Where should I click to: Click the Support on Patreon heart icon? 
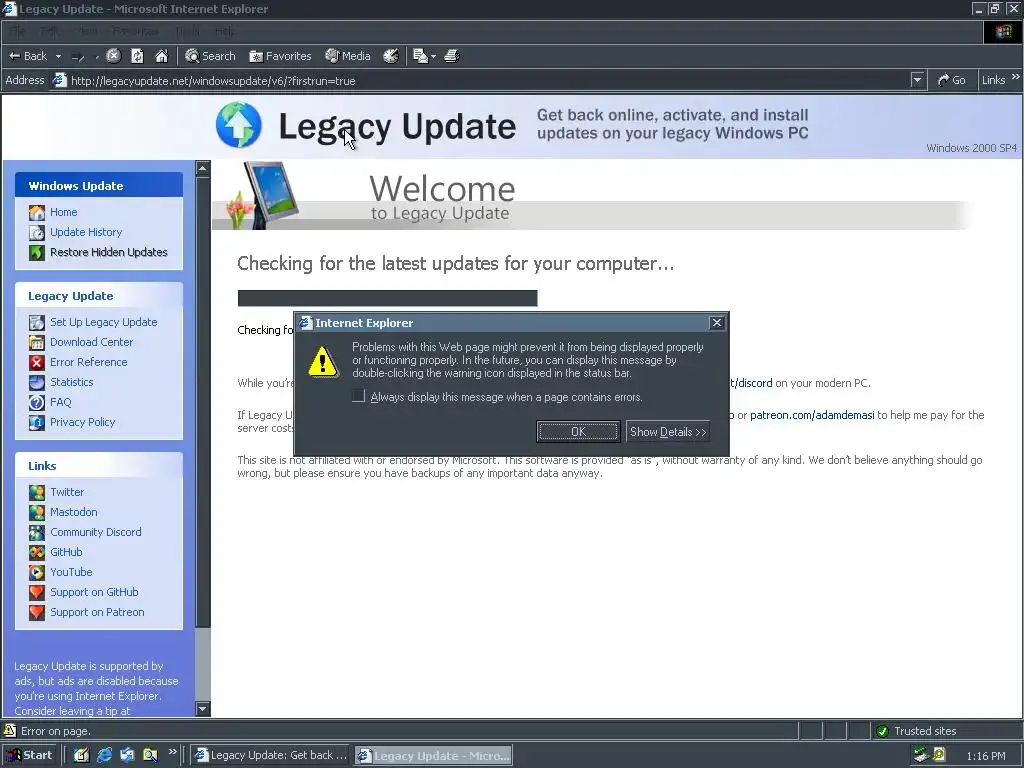click(37, 613)
